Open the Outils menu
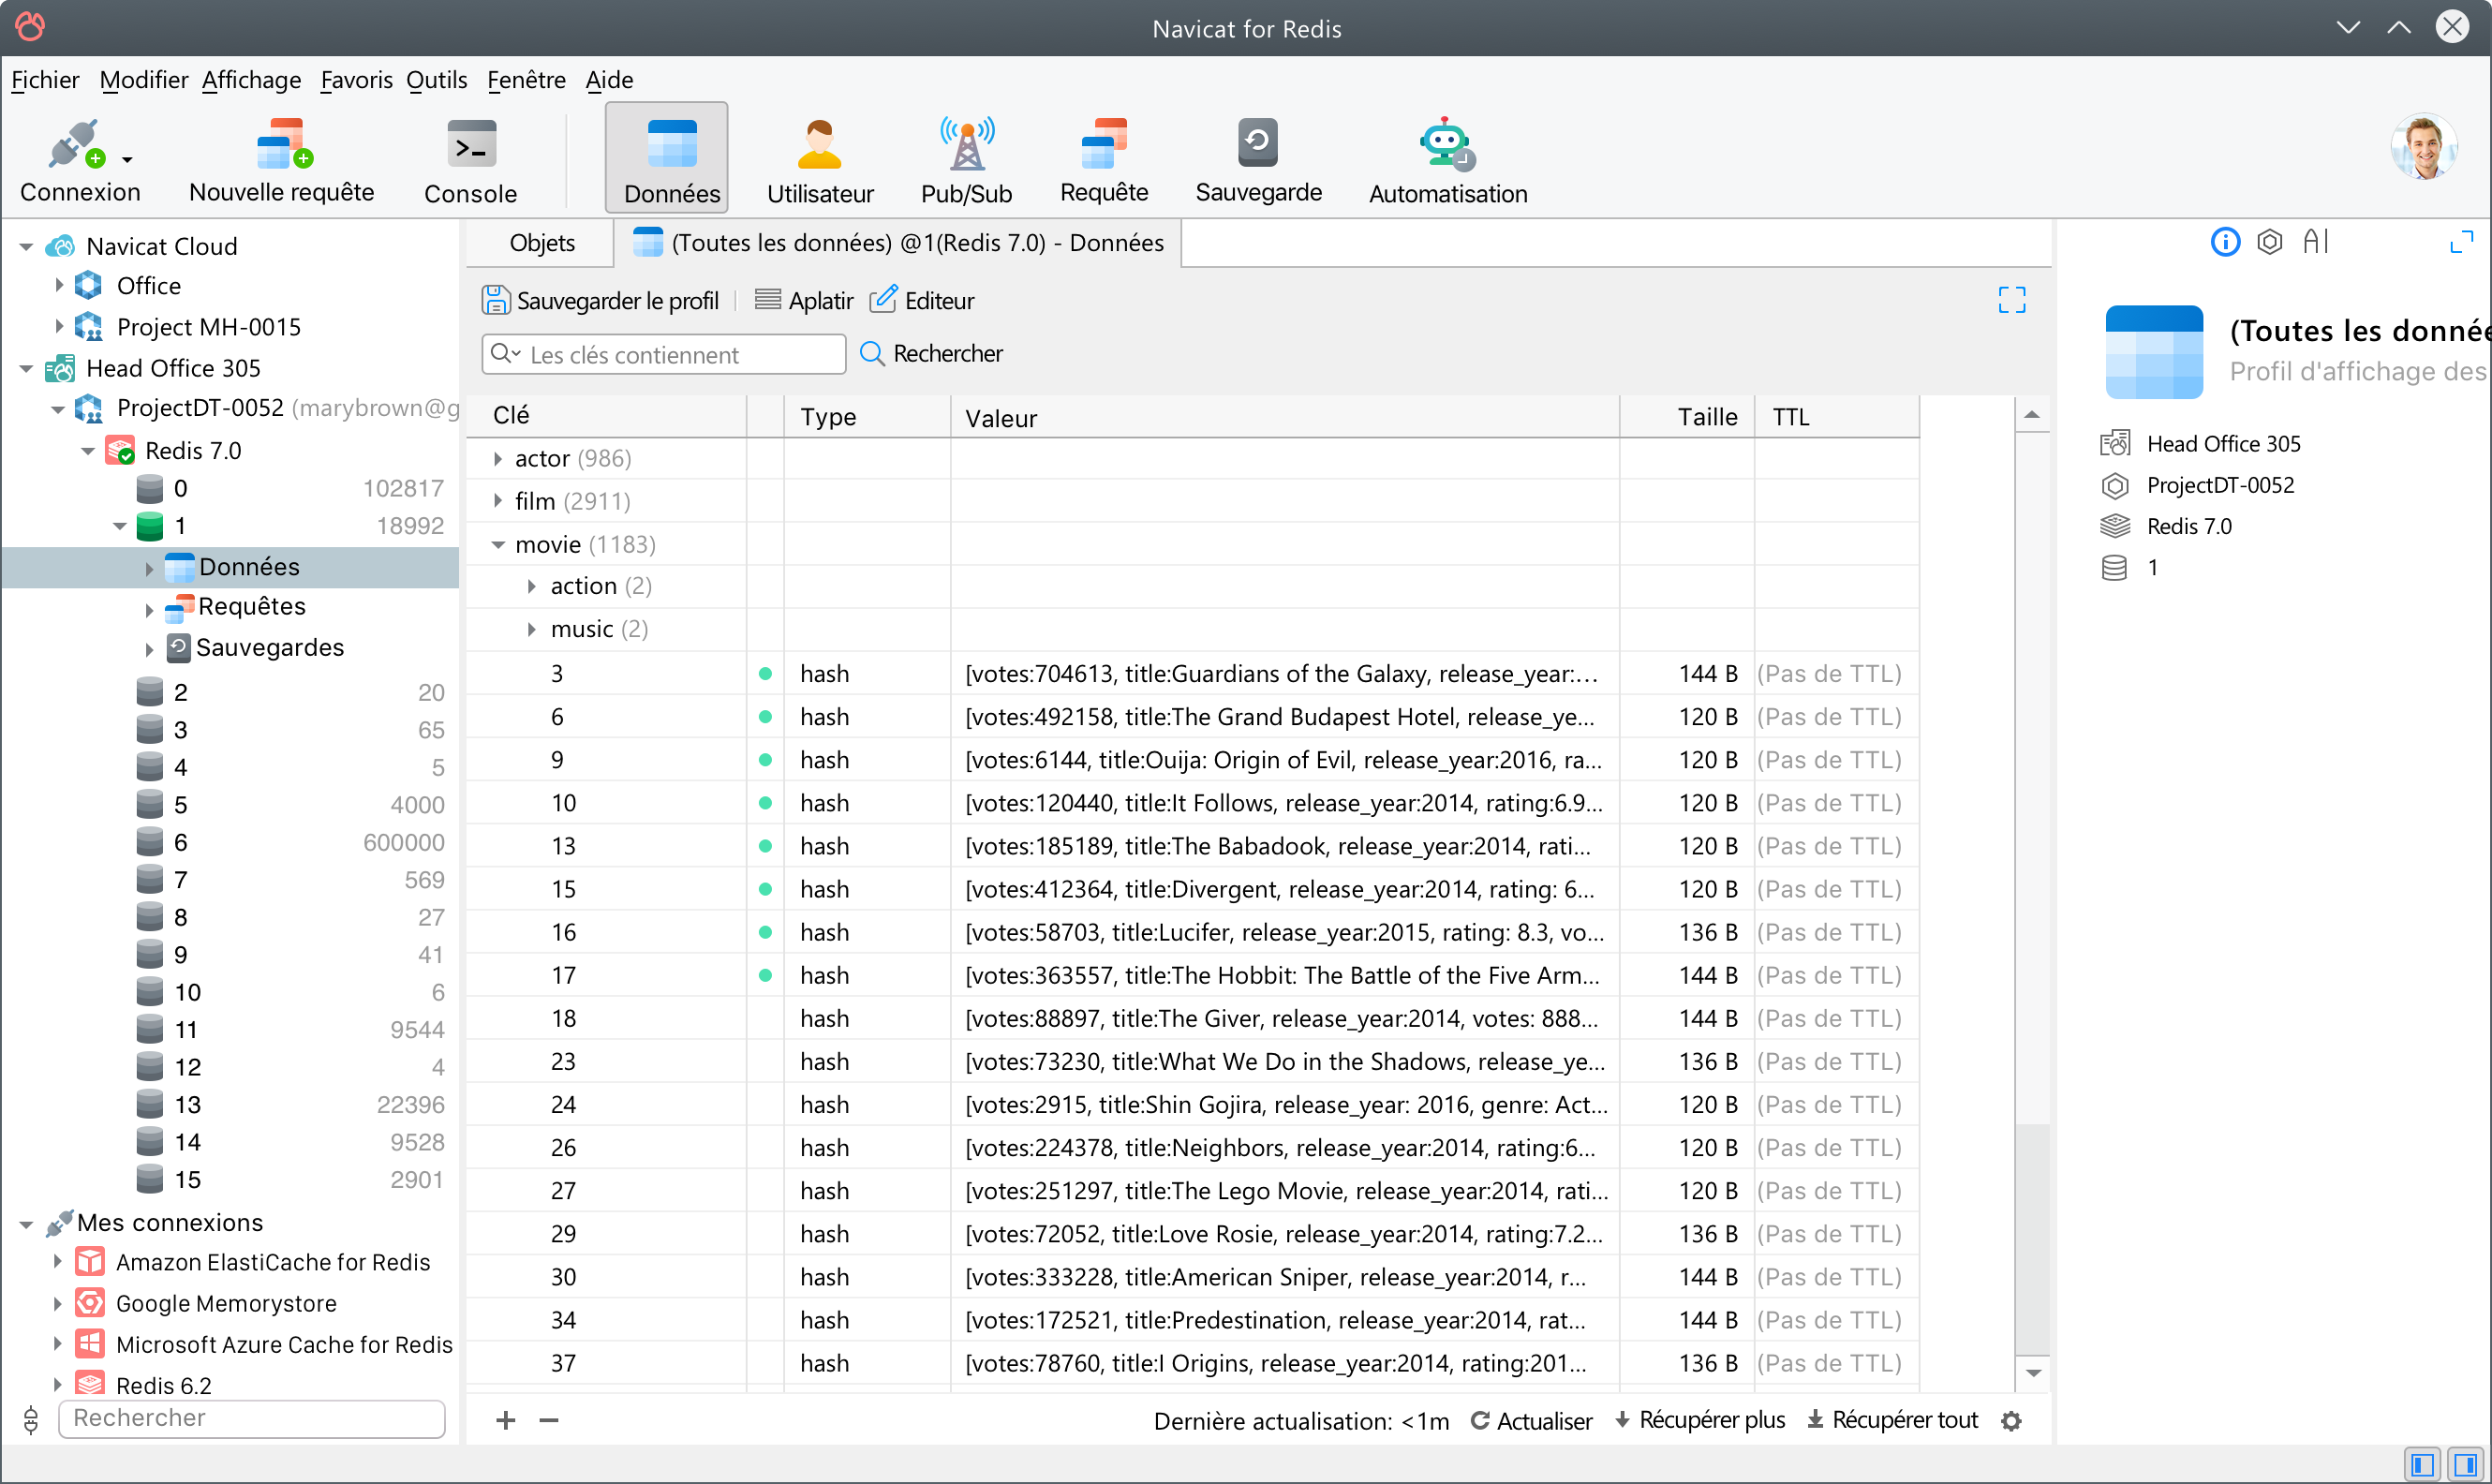 pyautogui.click(x=436, y=80)
